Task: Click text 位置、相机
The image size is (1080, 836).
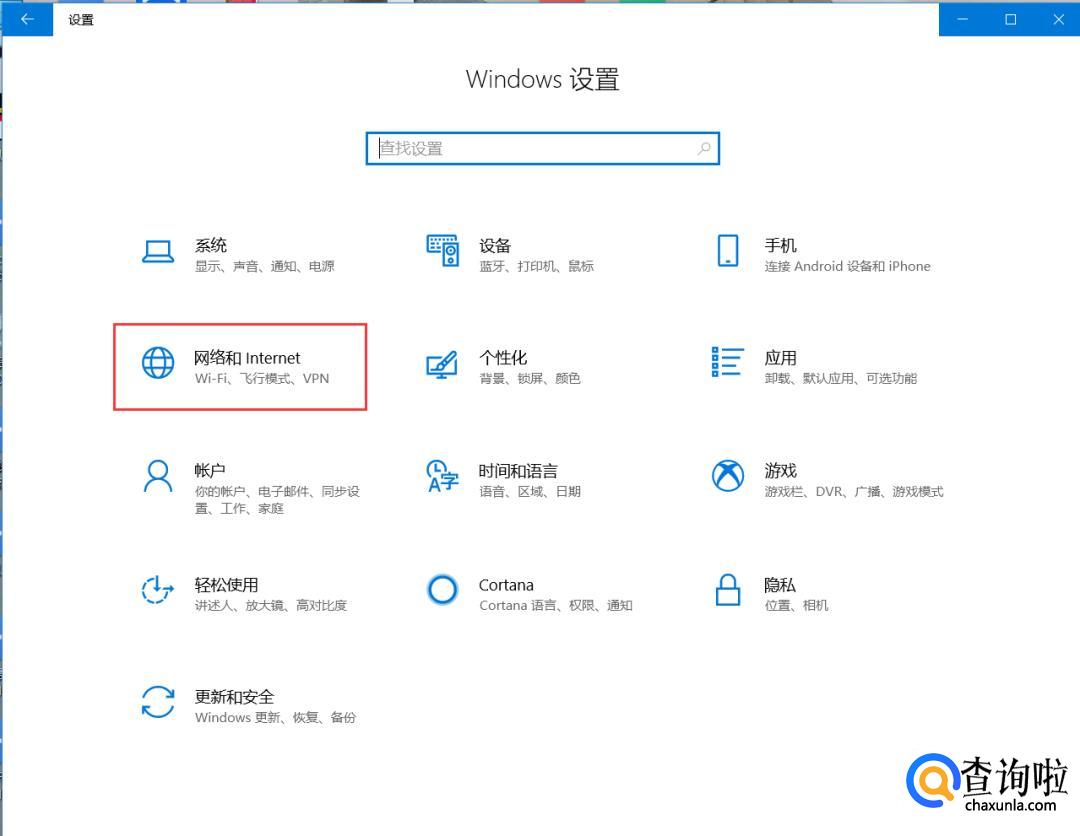Action: [796, 605]
